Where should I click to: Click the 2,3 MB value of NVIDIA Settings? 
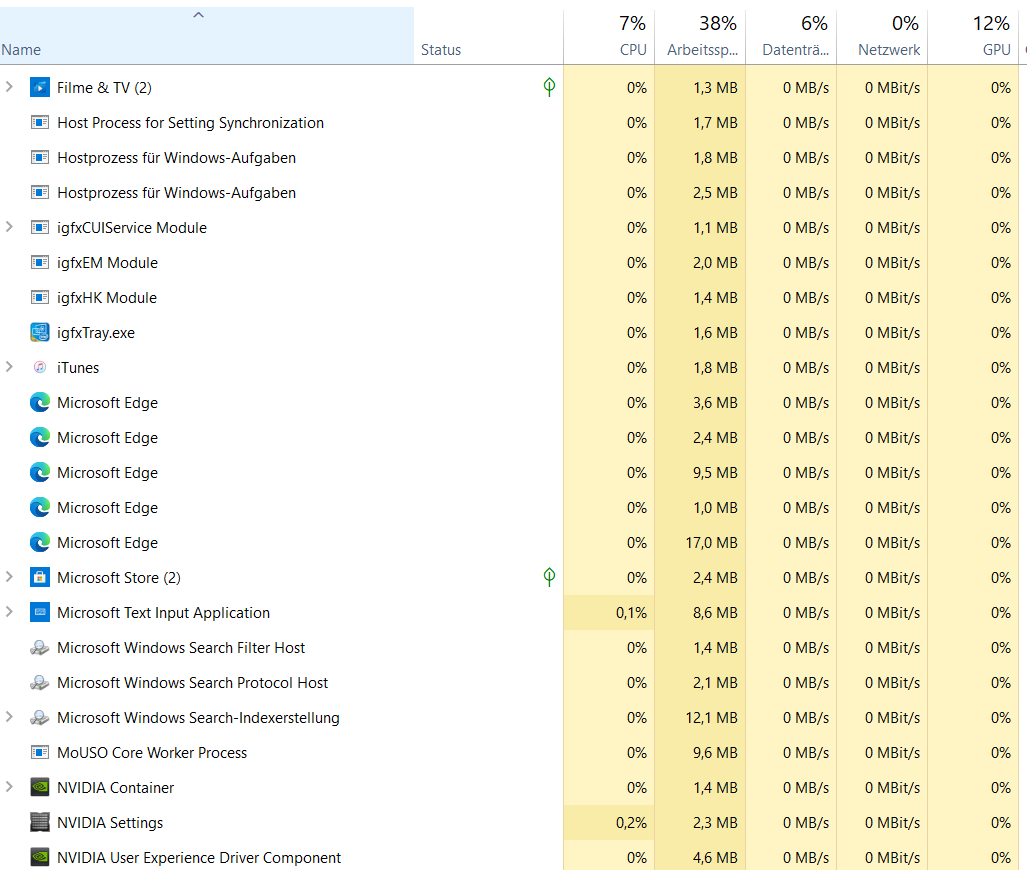point(715,822)
